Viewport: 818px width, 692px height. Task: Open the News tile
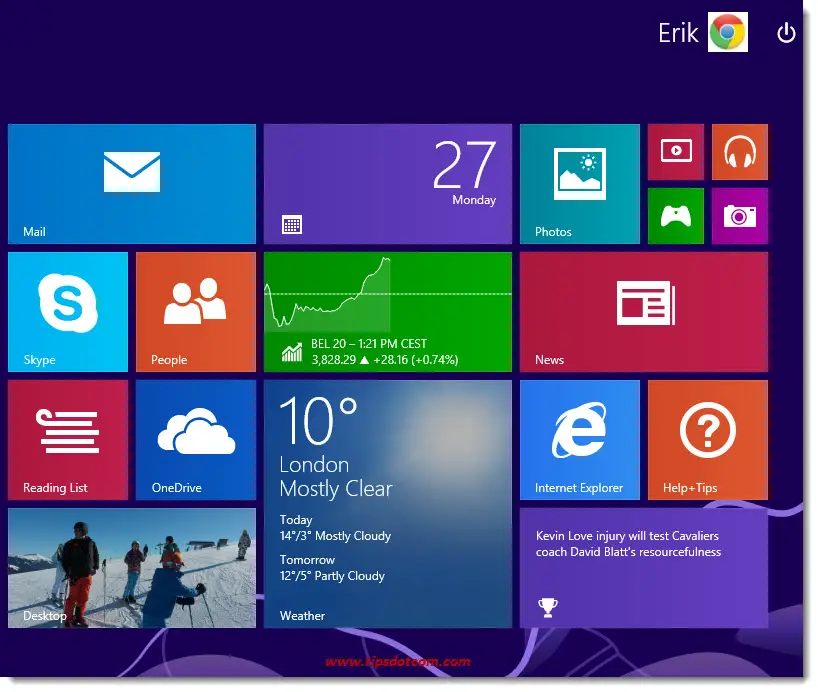(x=644, y=312)
